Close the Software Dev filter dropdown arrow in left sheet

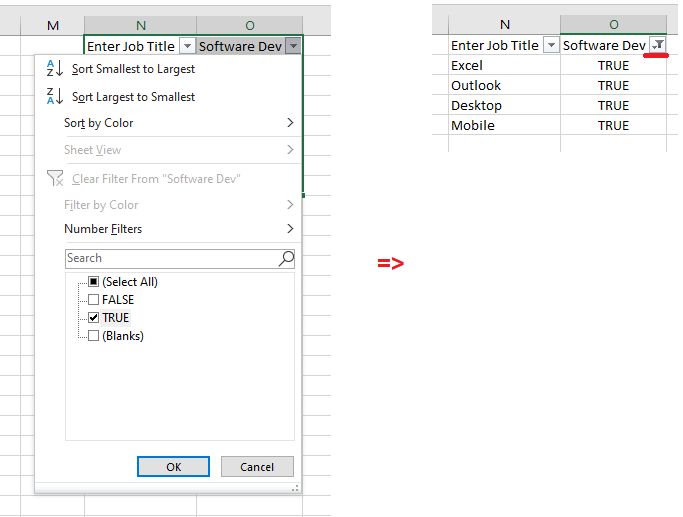(293, 46)
